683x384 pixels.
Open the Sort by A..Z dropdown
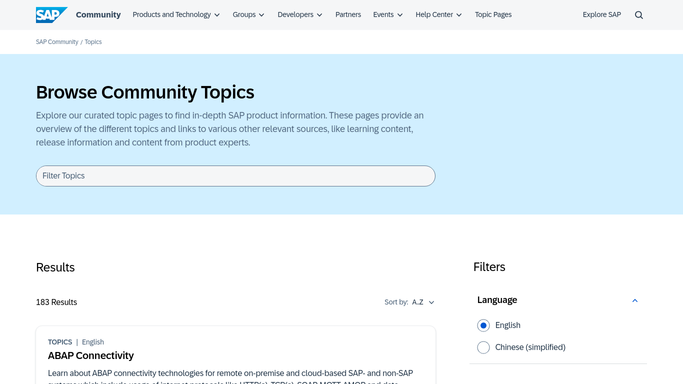click(x=423, y=302)
